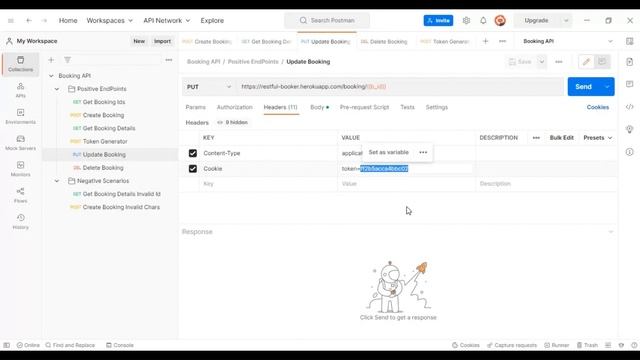The image size is (640, 360).
Task: Switch to the Body tab
Action: (x=319, y=107)
